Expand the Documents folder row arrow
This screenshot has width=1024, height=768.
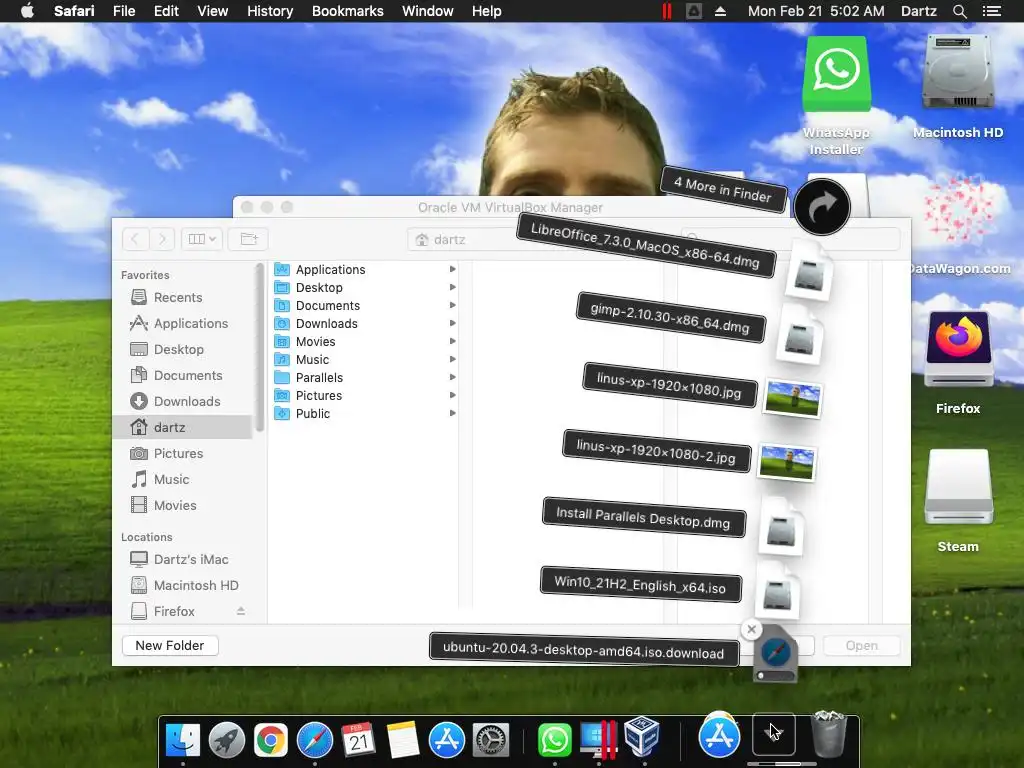pos(453,305)
